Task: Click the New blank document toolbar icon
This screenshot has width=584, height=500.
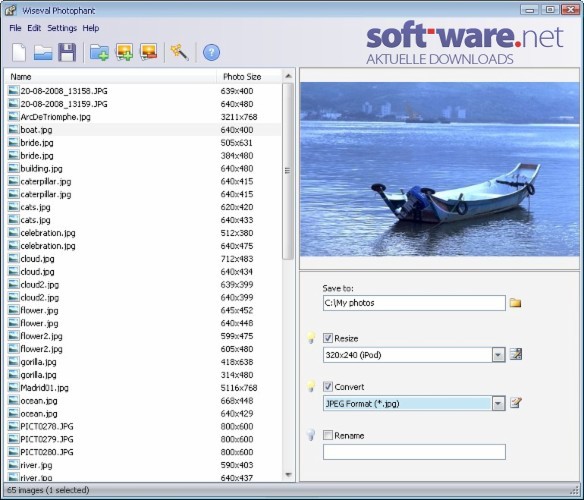Action: pos(19,52)
